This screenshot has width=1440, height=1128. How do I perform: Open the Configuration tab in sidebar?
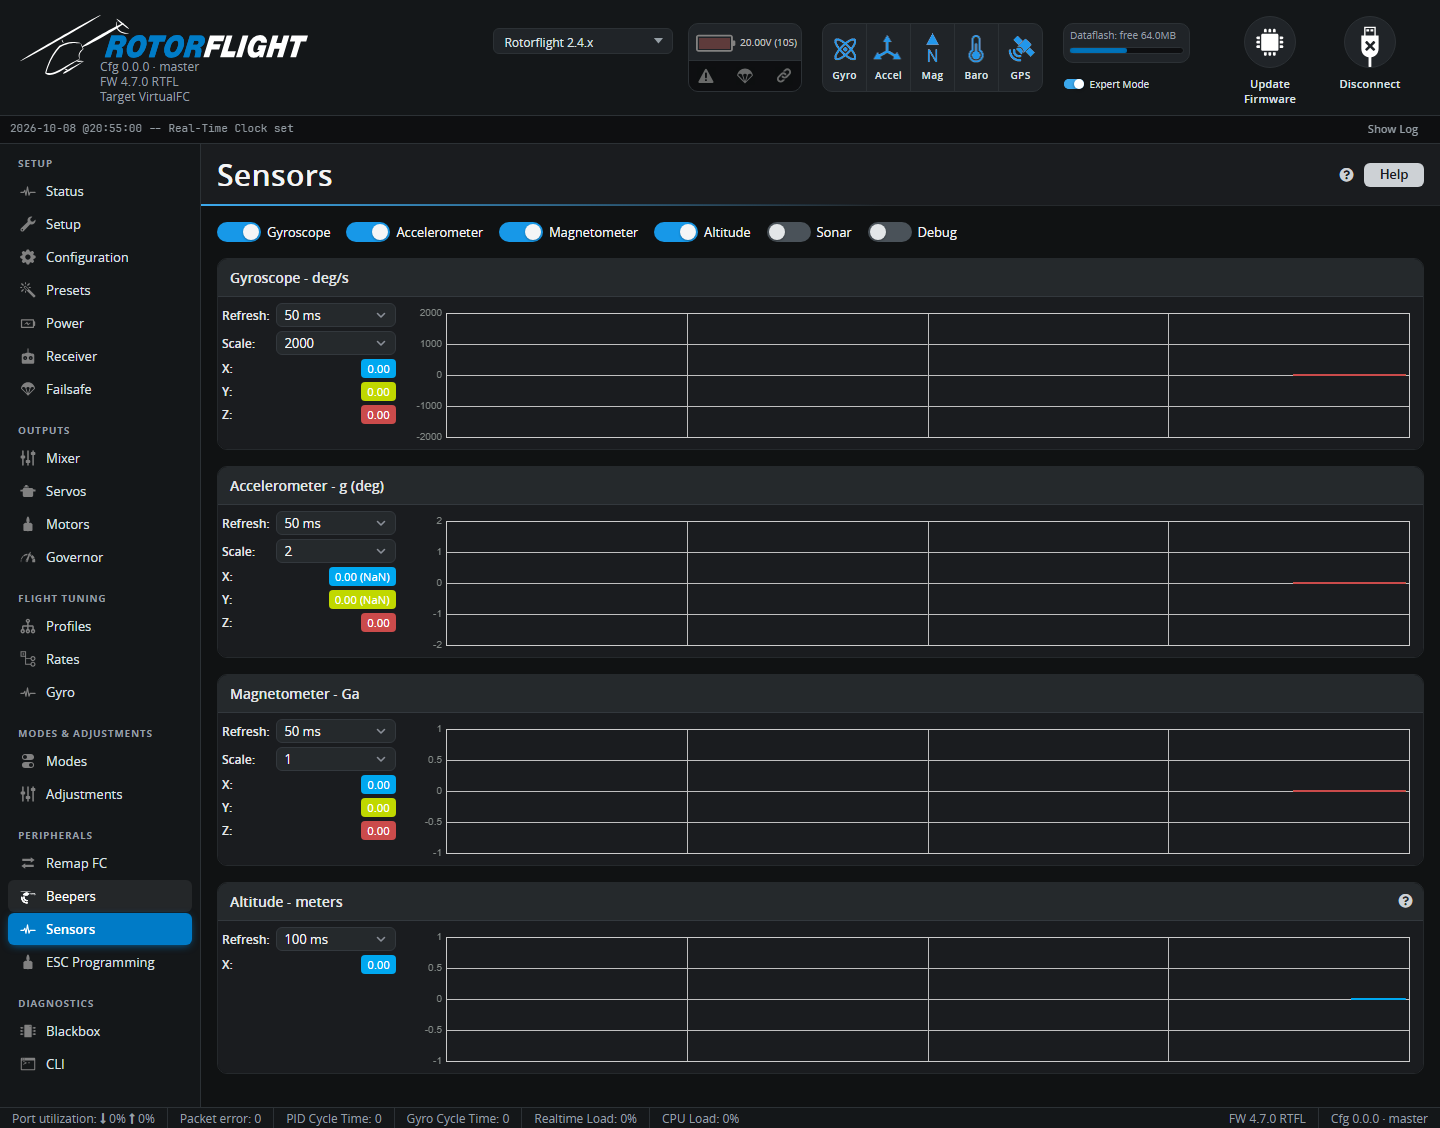point(100,257)
